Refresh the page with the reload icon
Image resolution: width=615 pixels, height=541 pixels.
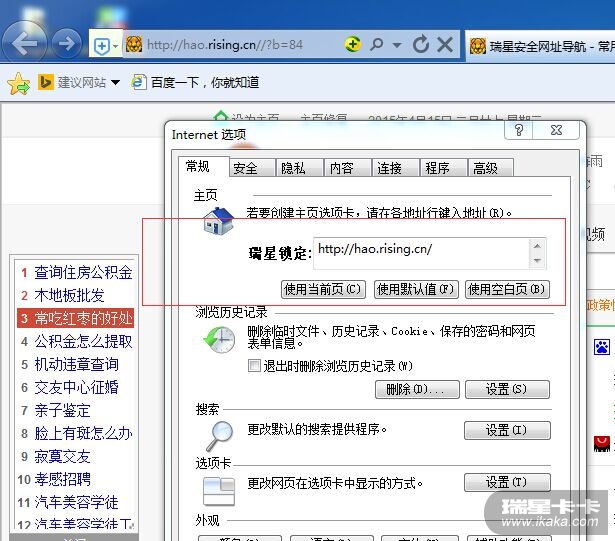[x=421, y=44]
